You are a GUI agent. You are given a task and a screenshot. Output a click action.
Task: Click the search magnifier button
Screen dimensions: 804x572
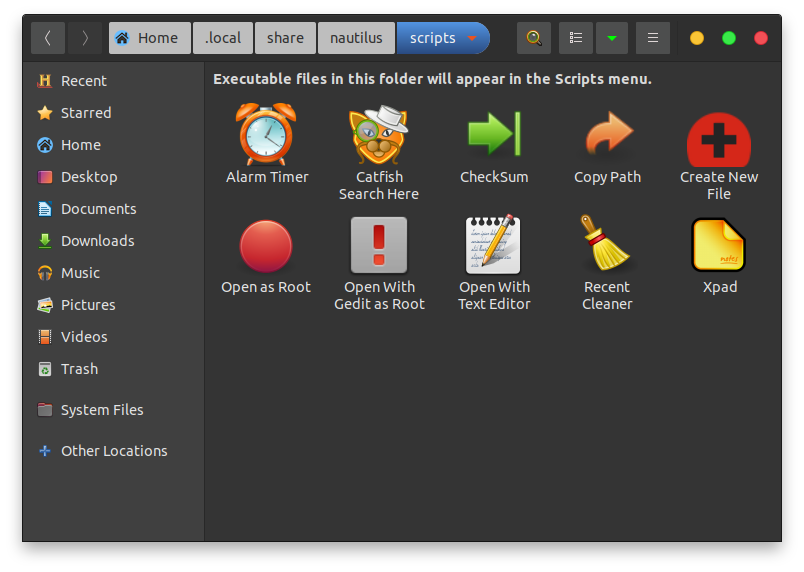point(534,38)
